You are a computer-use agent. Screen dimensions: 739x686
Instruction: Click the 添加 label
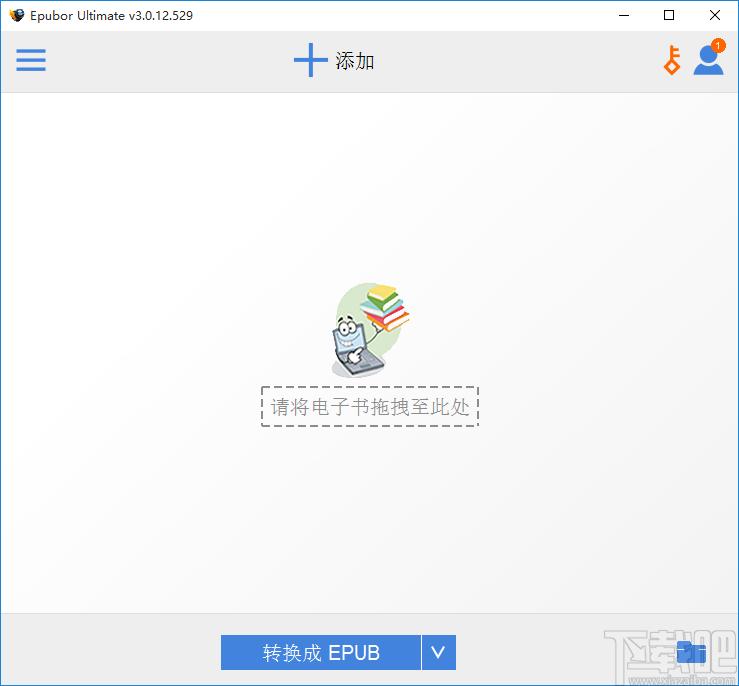(355, 61)
